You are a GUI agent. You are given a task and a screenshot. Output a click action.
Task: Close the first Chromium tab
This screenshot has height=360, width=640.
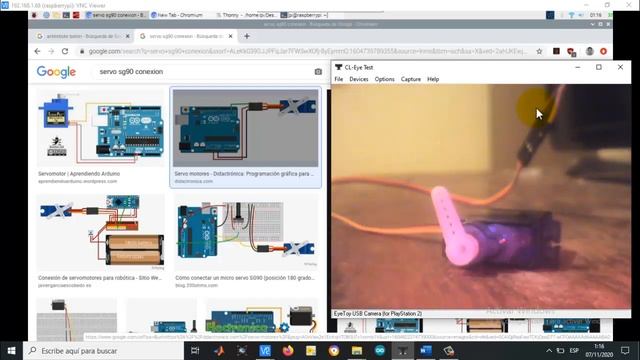[127, 36]
